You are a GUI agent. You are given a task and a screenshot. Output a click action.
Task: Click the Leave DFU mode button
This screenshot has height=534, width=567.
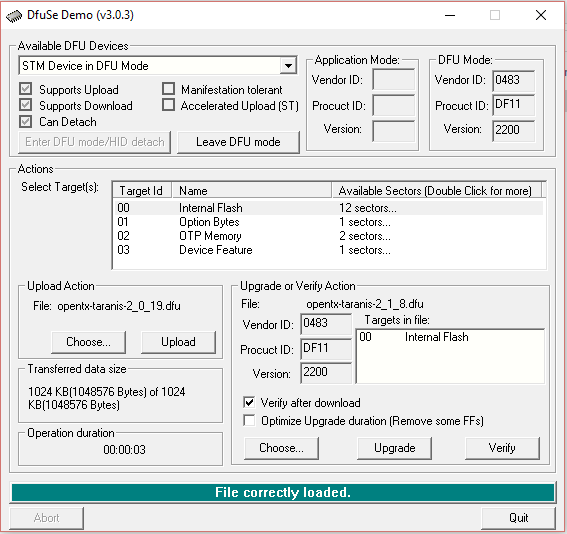(238, 142)
